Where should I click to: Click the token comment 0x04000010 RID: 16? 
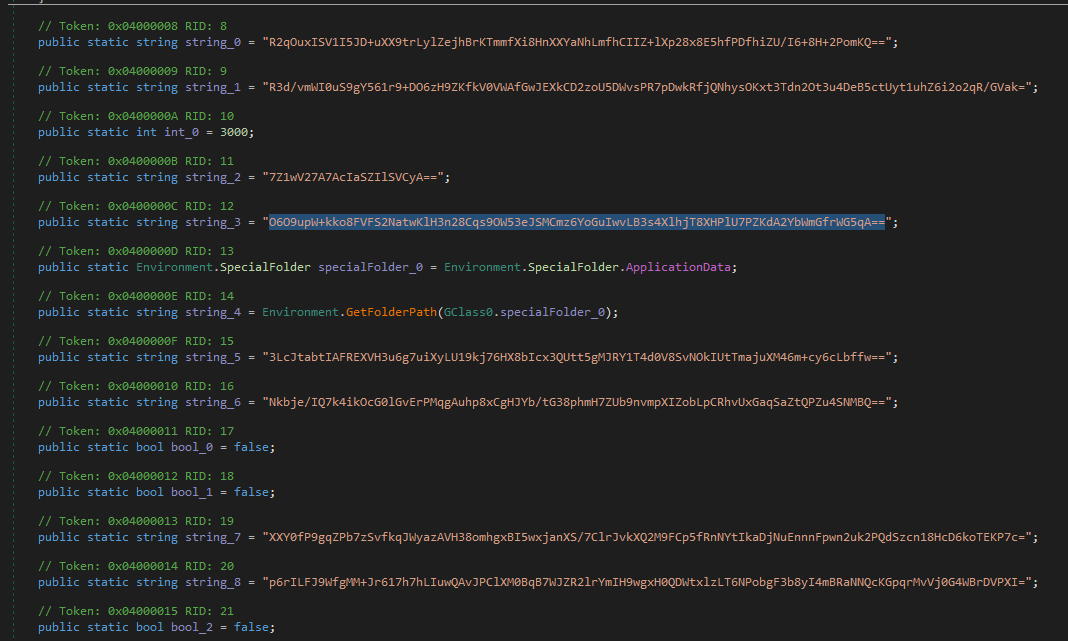tap(136, 386)
